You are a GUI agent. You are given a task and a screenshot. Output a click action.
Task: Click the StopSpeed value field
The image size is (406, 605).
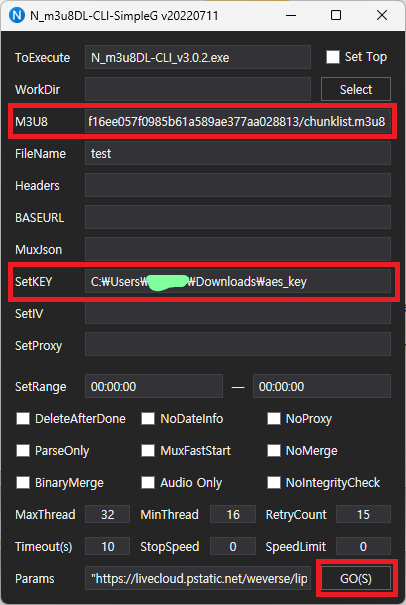[x=233, y=546]
